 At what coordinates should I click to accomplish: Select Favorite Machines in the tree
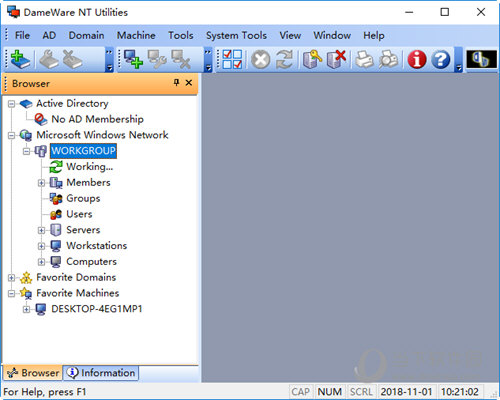click(78, 293)
